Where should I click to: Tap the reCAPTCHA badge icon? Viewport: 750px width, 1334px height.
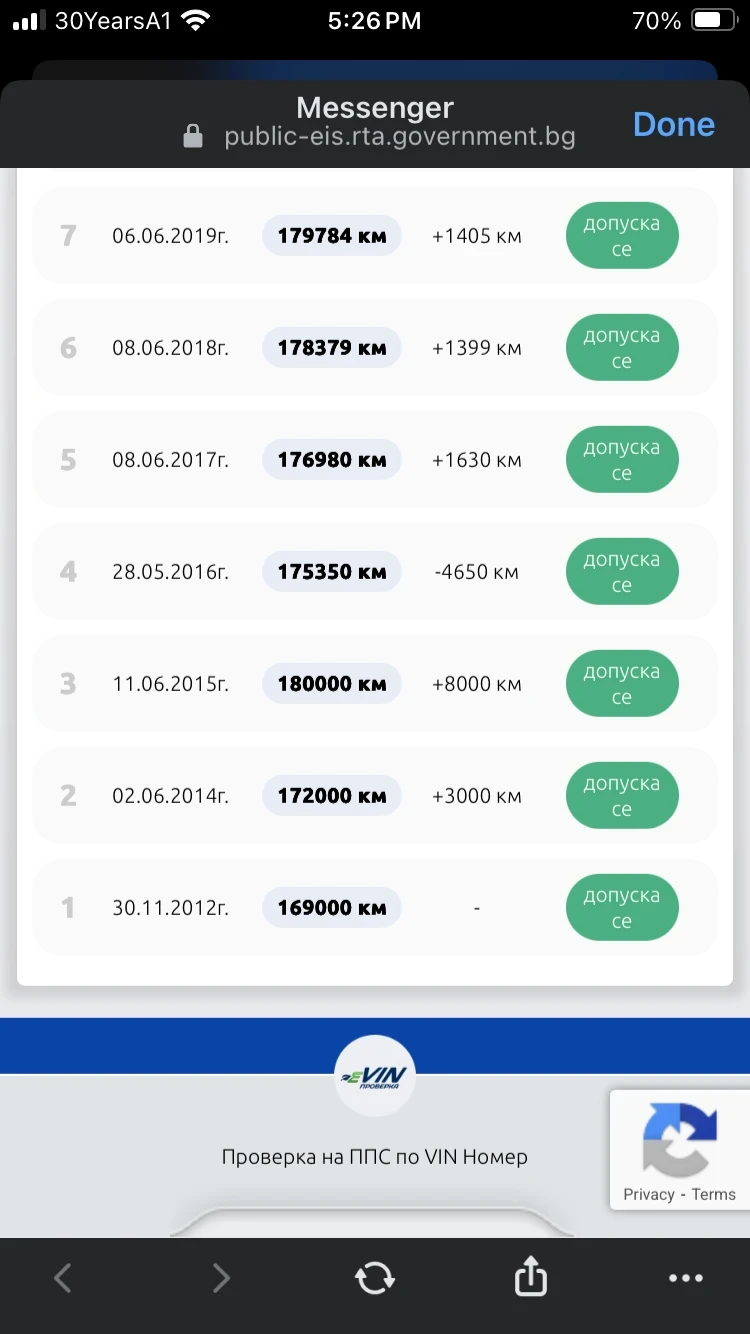(x=680, y=1138)
